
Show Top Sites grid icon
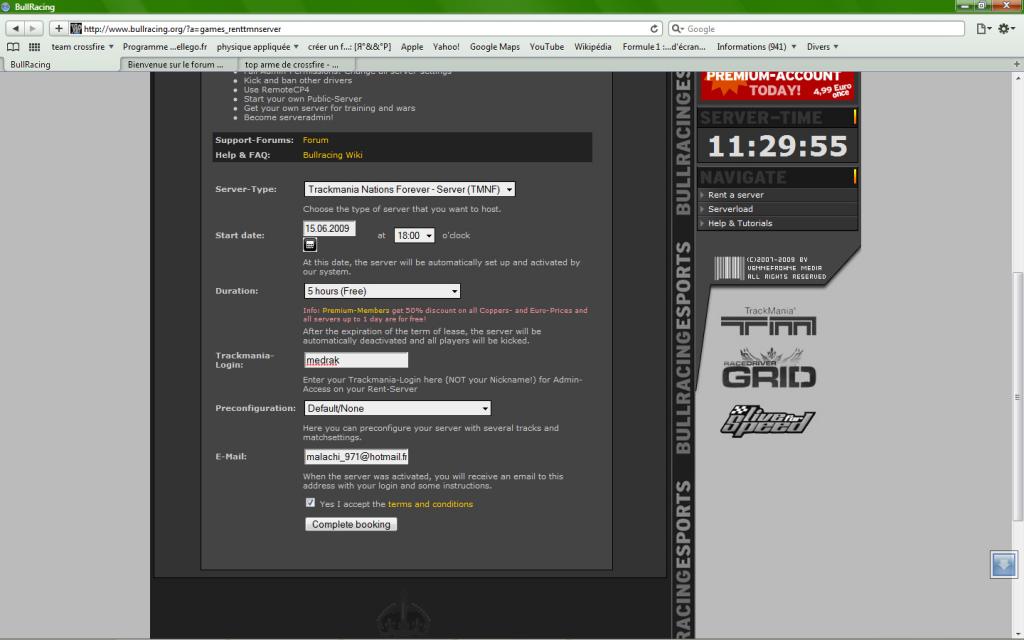point(34,47)
